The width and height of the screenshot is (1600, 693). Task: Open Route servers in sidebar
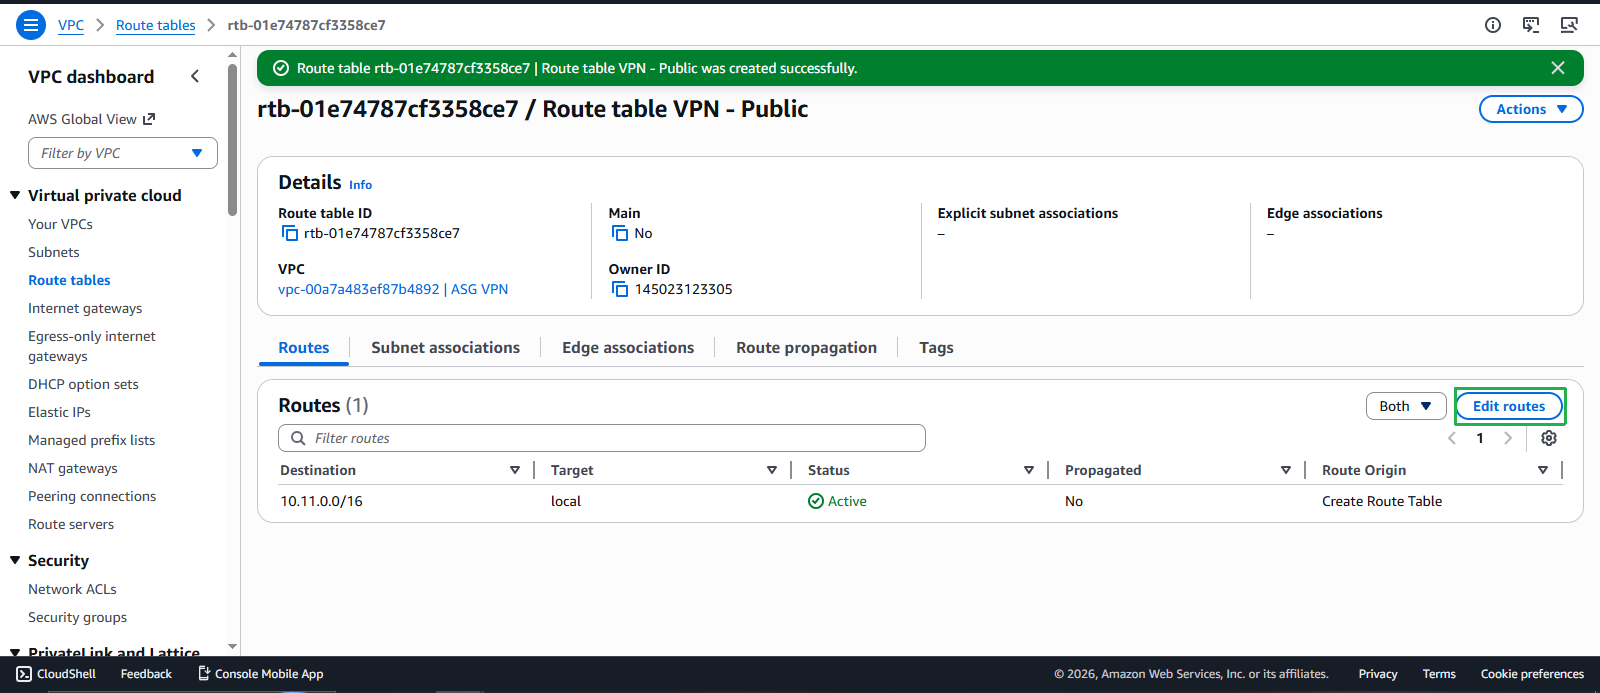click(71, 524)
